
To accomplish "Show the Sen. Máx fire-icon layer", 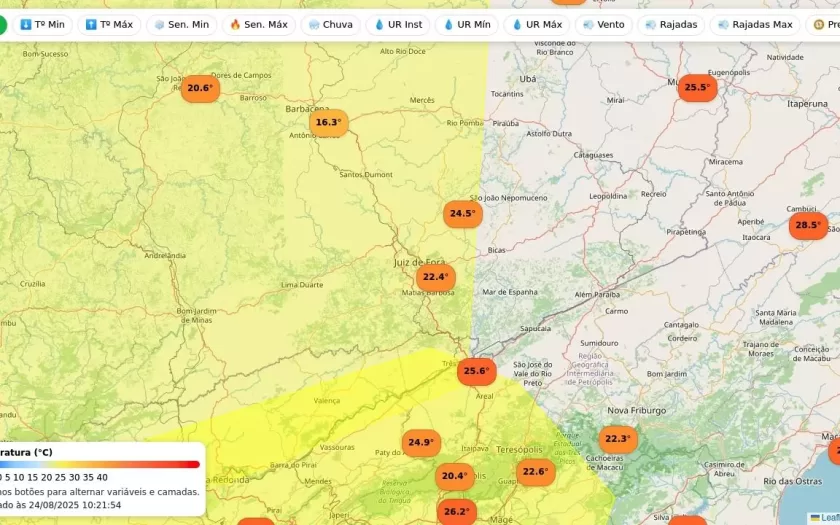I will click(x=258, y=24).
